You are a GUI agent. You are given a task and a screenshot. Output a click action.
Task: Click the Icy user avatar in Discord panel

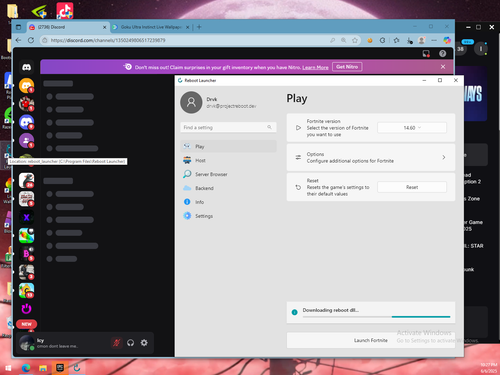pos(26,343)
